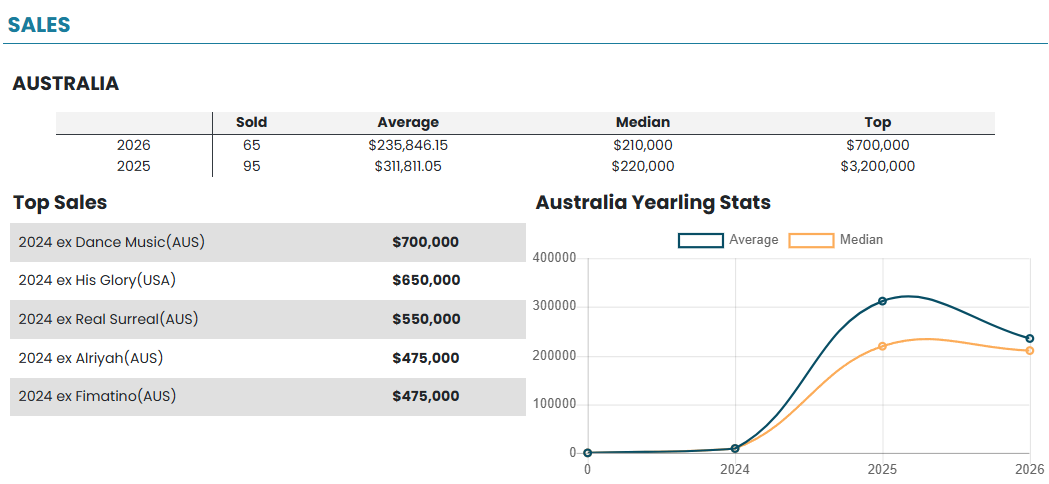1049x484 pixels.
Task: Click the Sold column header
Action: click(x=251, y=122)
